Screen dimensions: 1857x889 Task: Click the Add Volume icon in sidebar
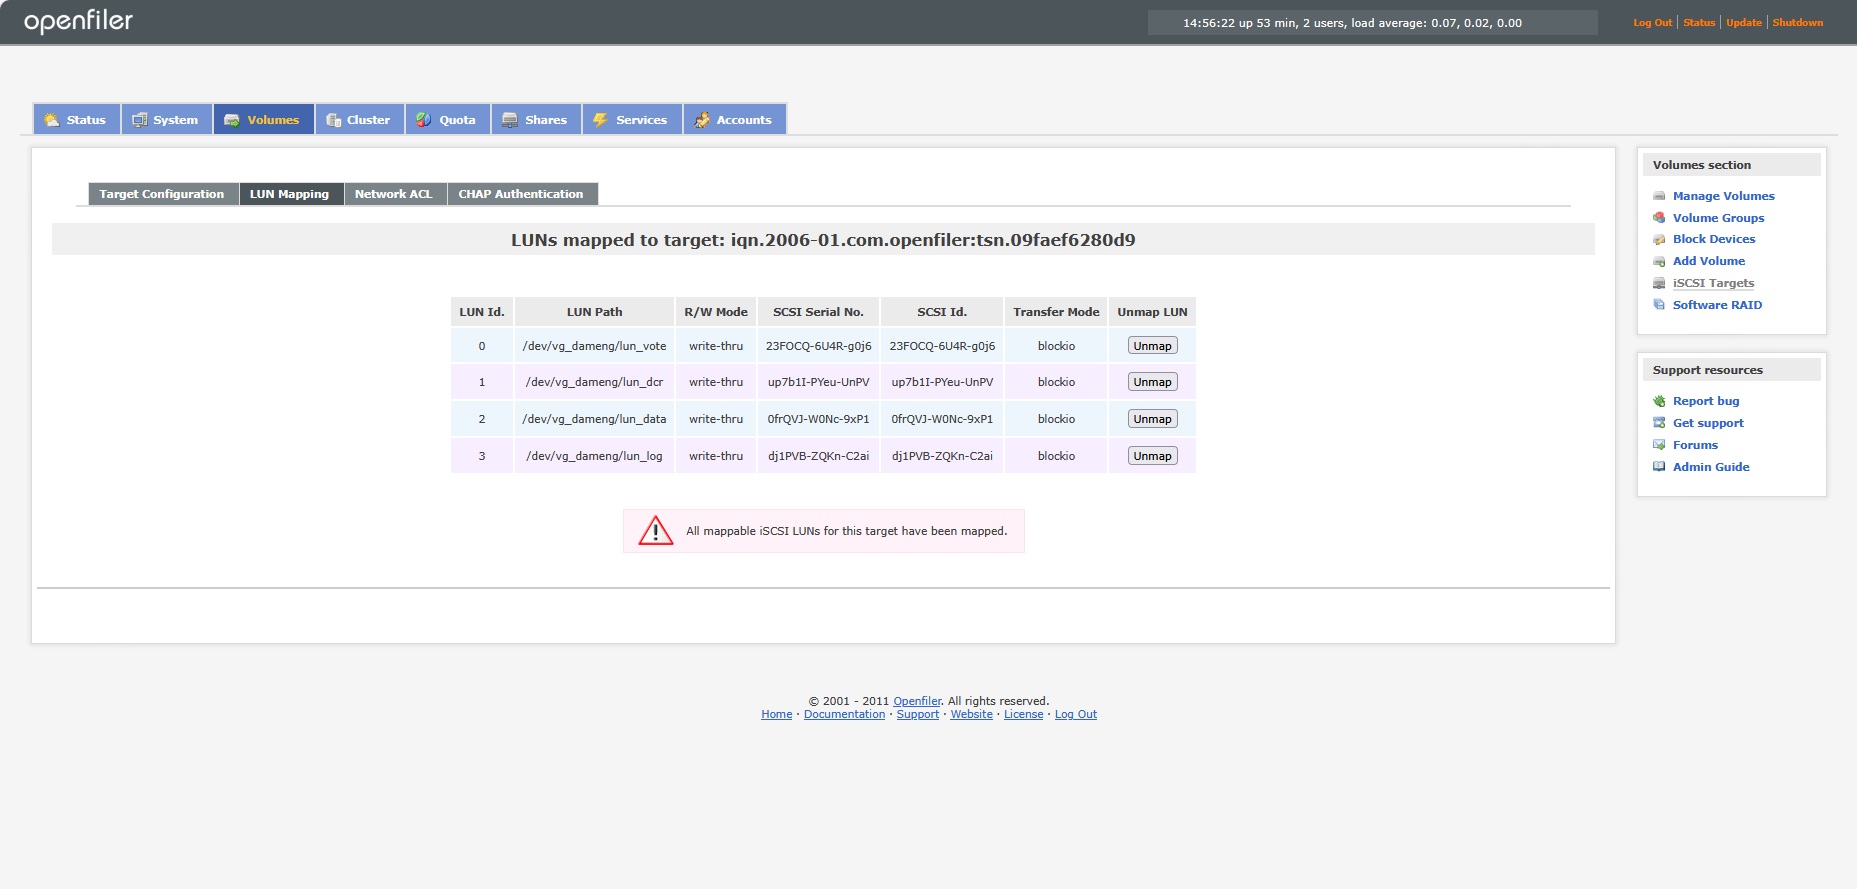coord(1659,261)
